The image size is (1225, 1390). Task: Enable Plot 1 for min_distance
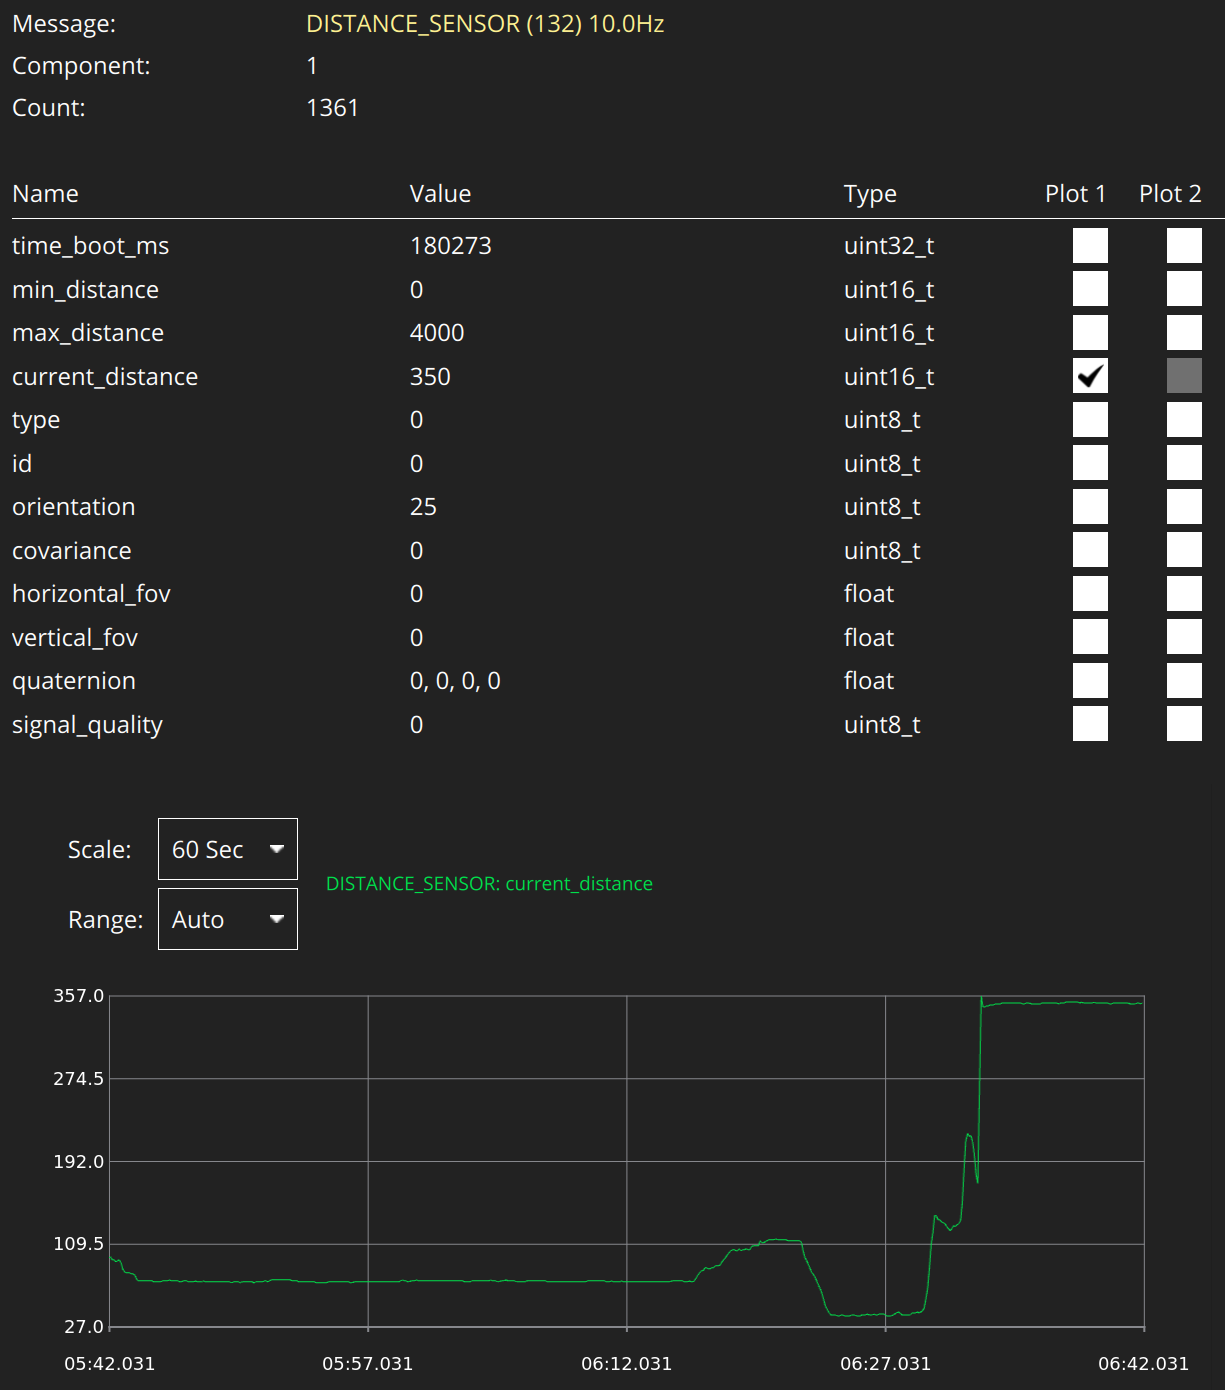click(1090, 289)
